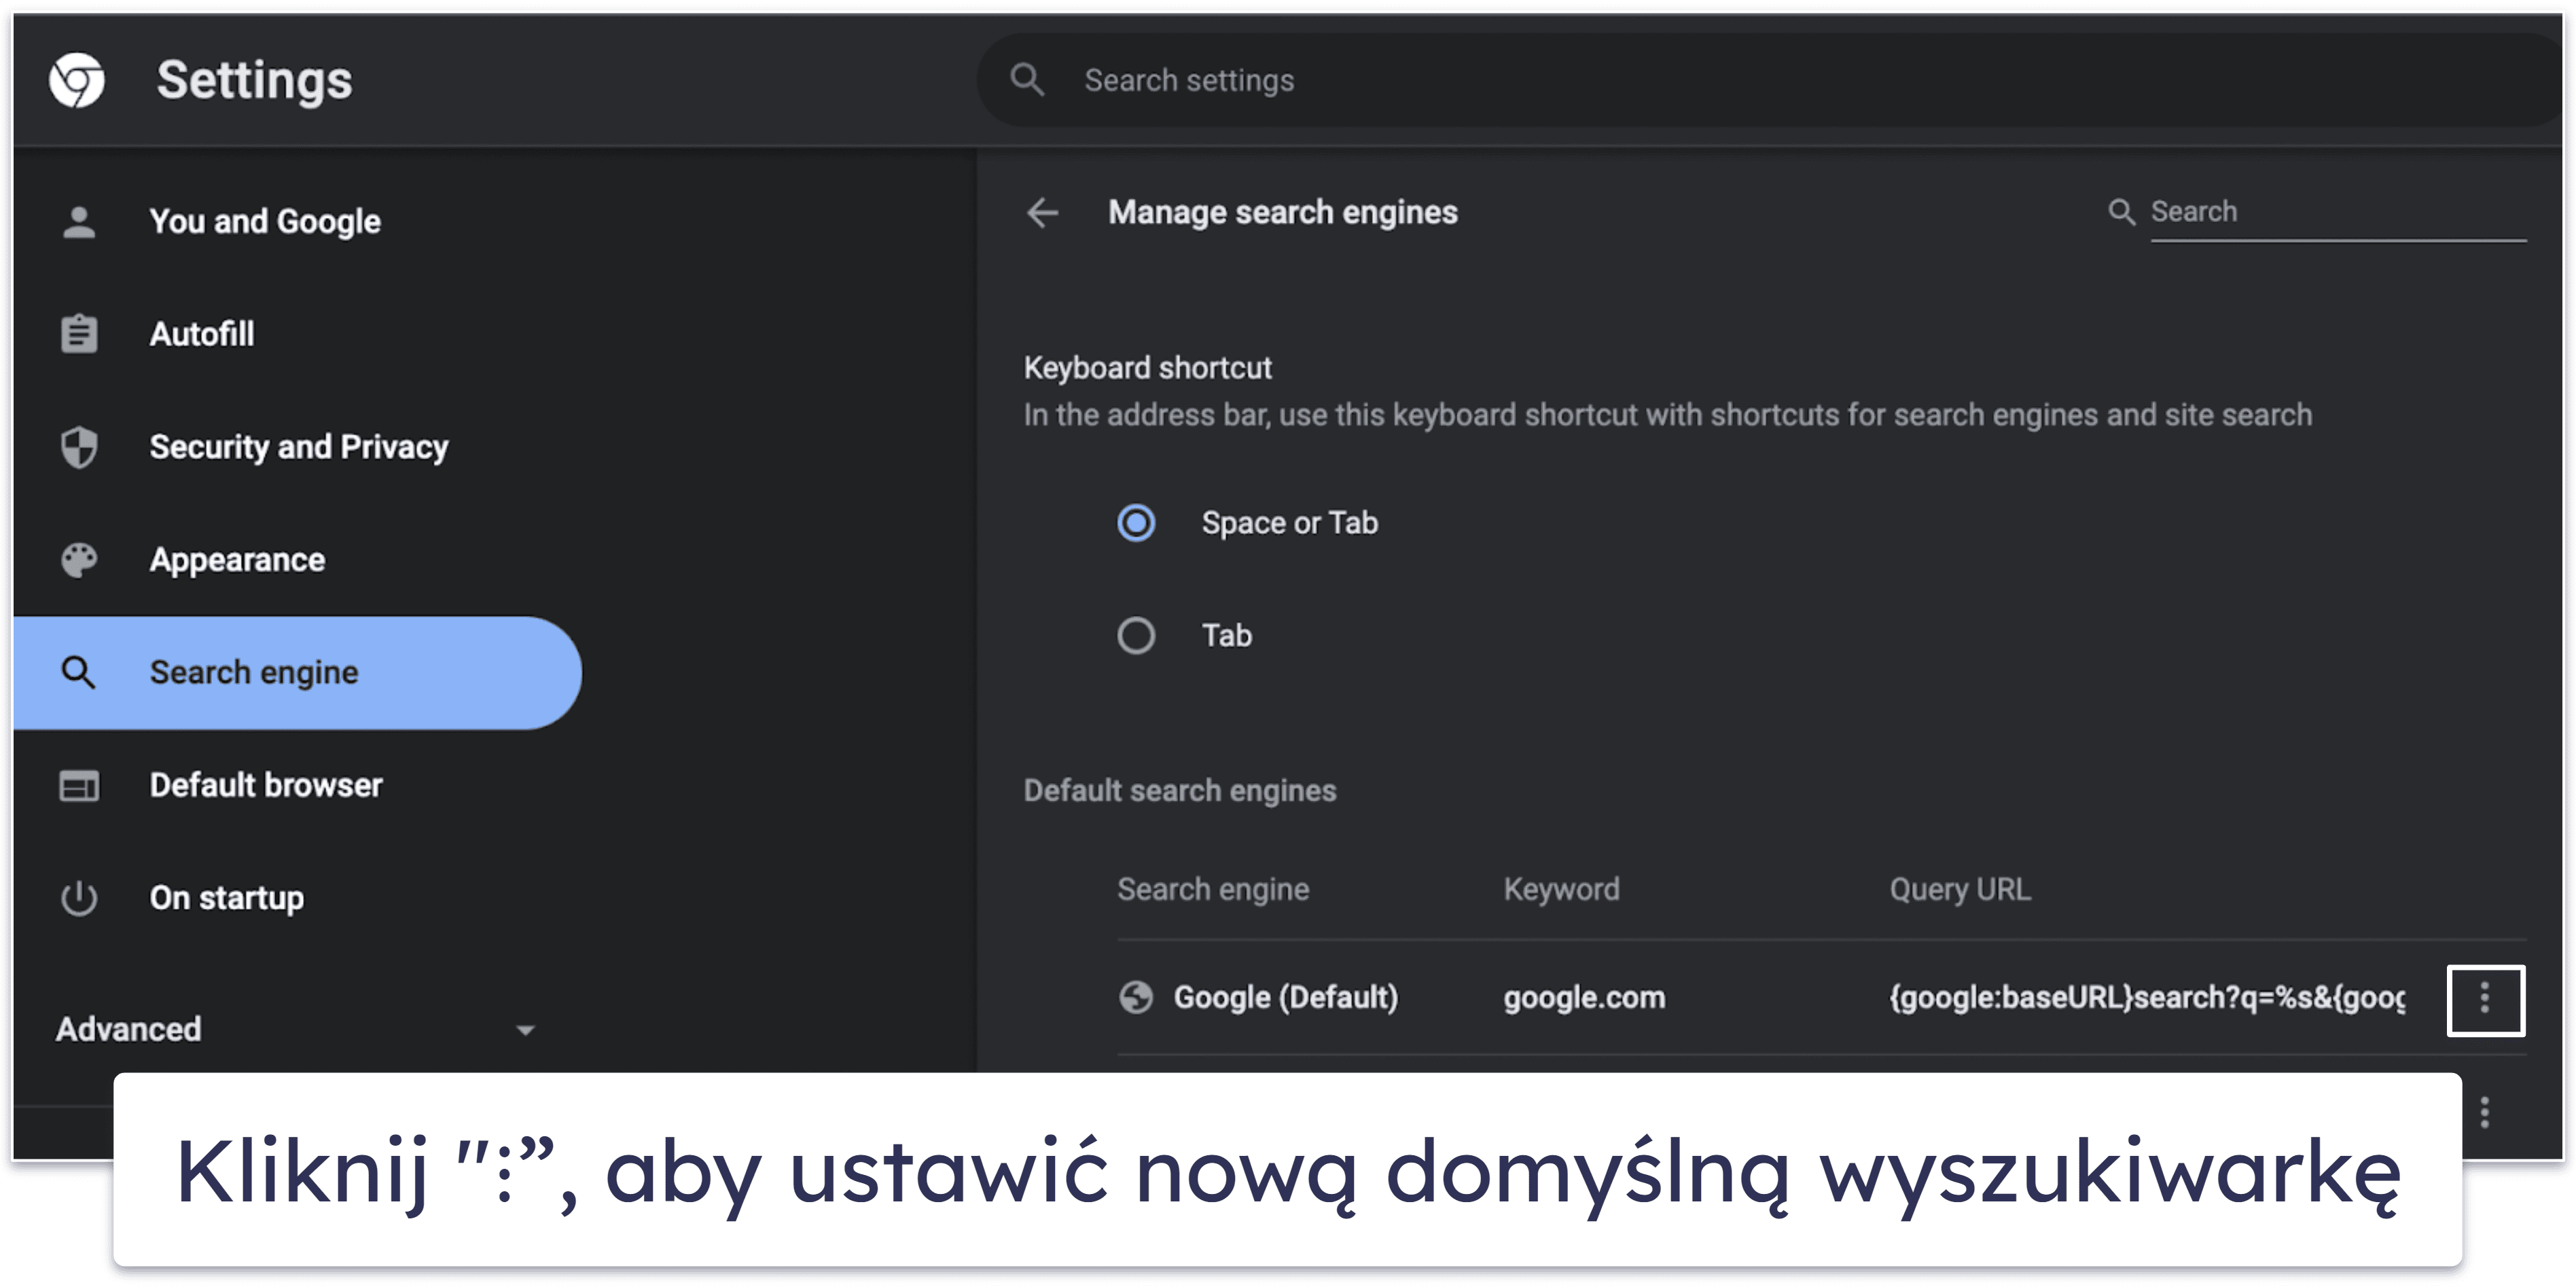Click the power icon beside On startup
Screen dimensions: 2576x1287
79,898
